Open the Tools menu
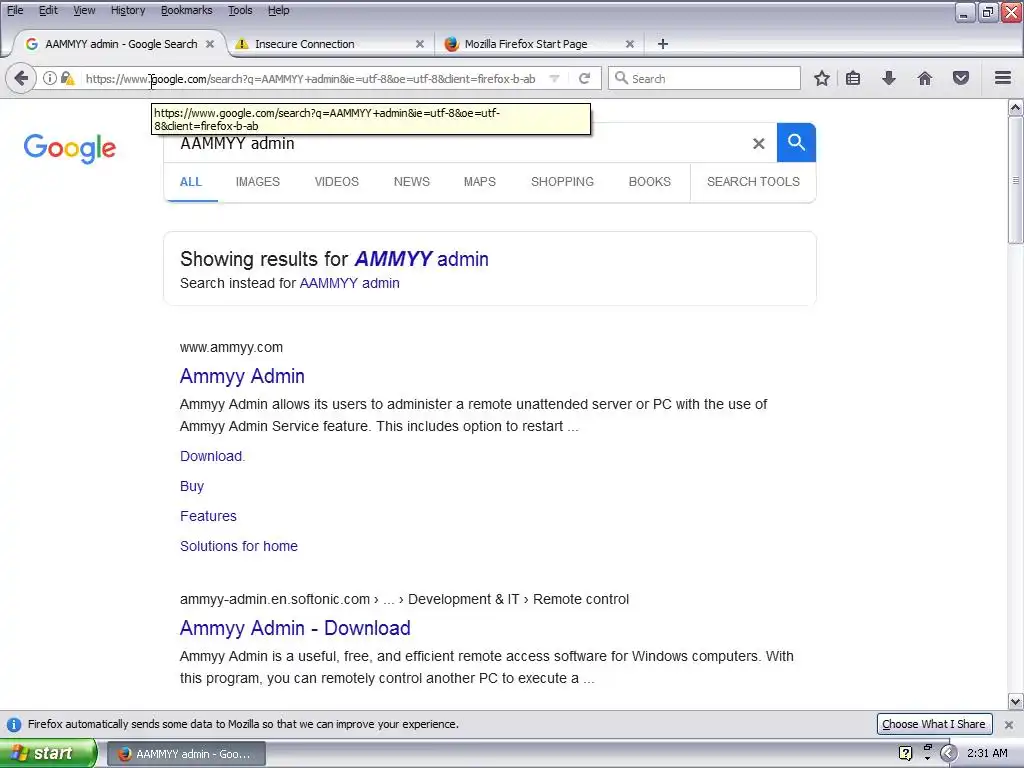Screen dimensions: 1024x768 click(x=240, y=10)
